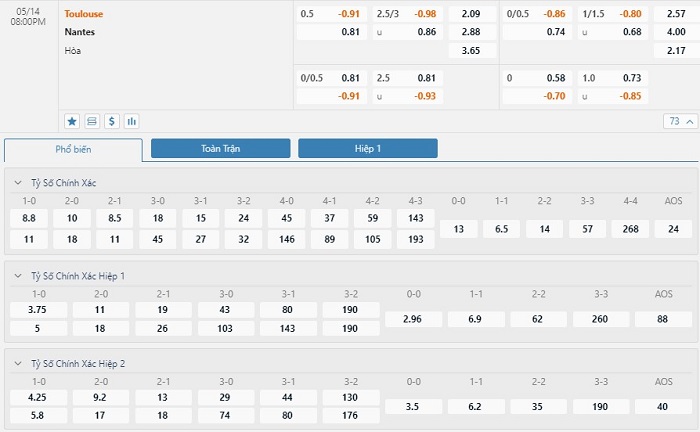Click the dollar sign icon
Image resolution: width=700 pixels, height=432 pixels.
tap(112, 121)
